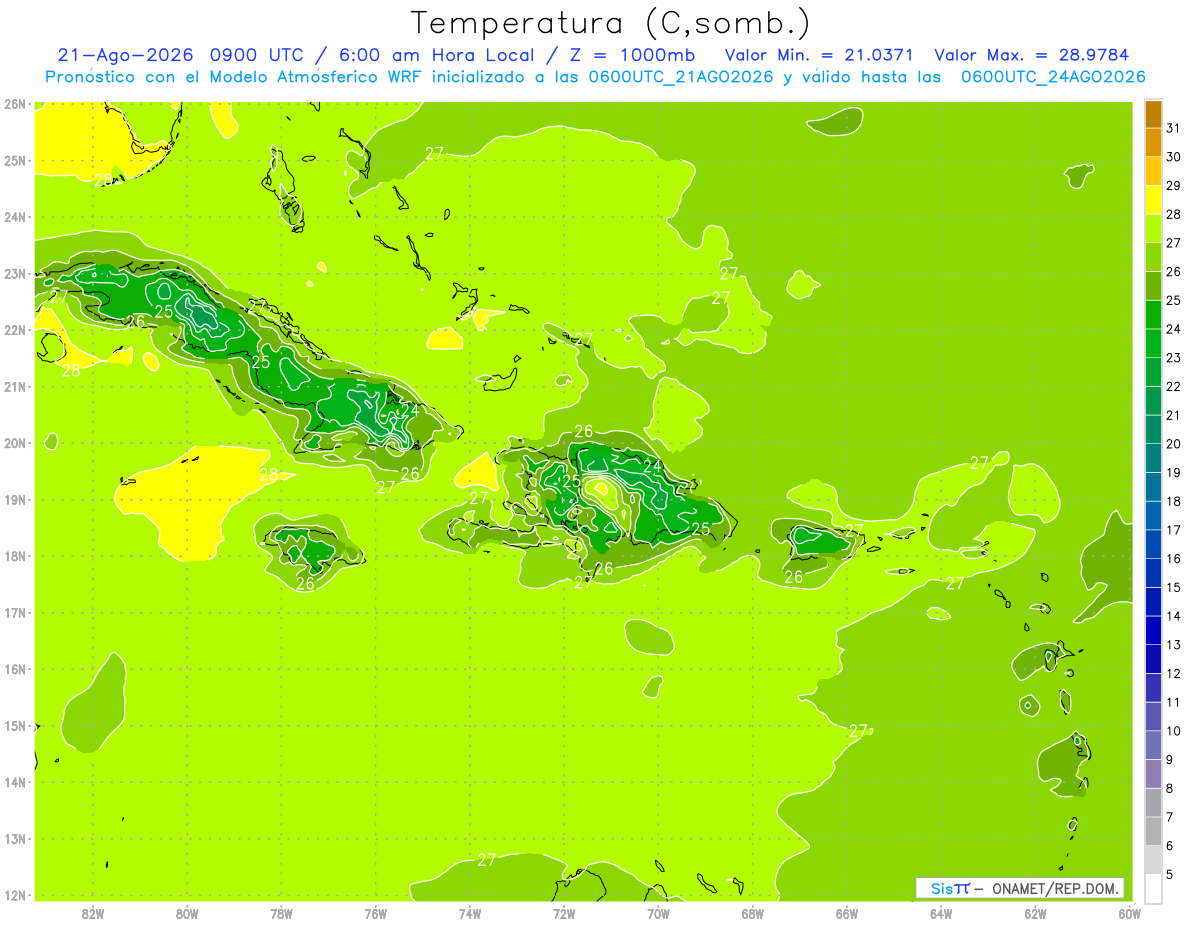This screenshot has width=1200, height=927.
Task: Select the 76W longitude axis label
Action: coord(376,913)
